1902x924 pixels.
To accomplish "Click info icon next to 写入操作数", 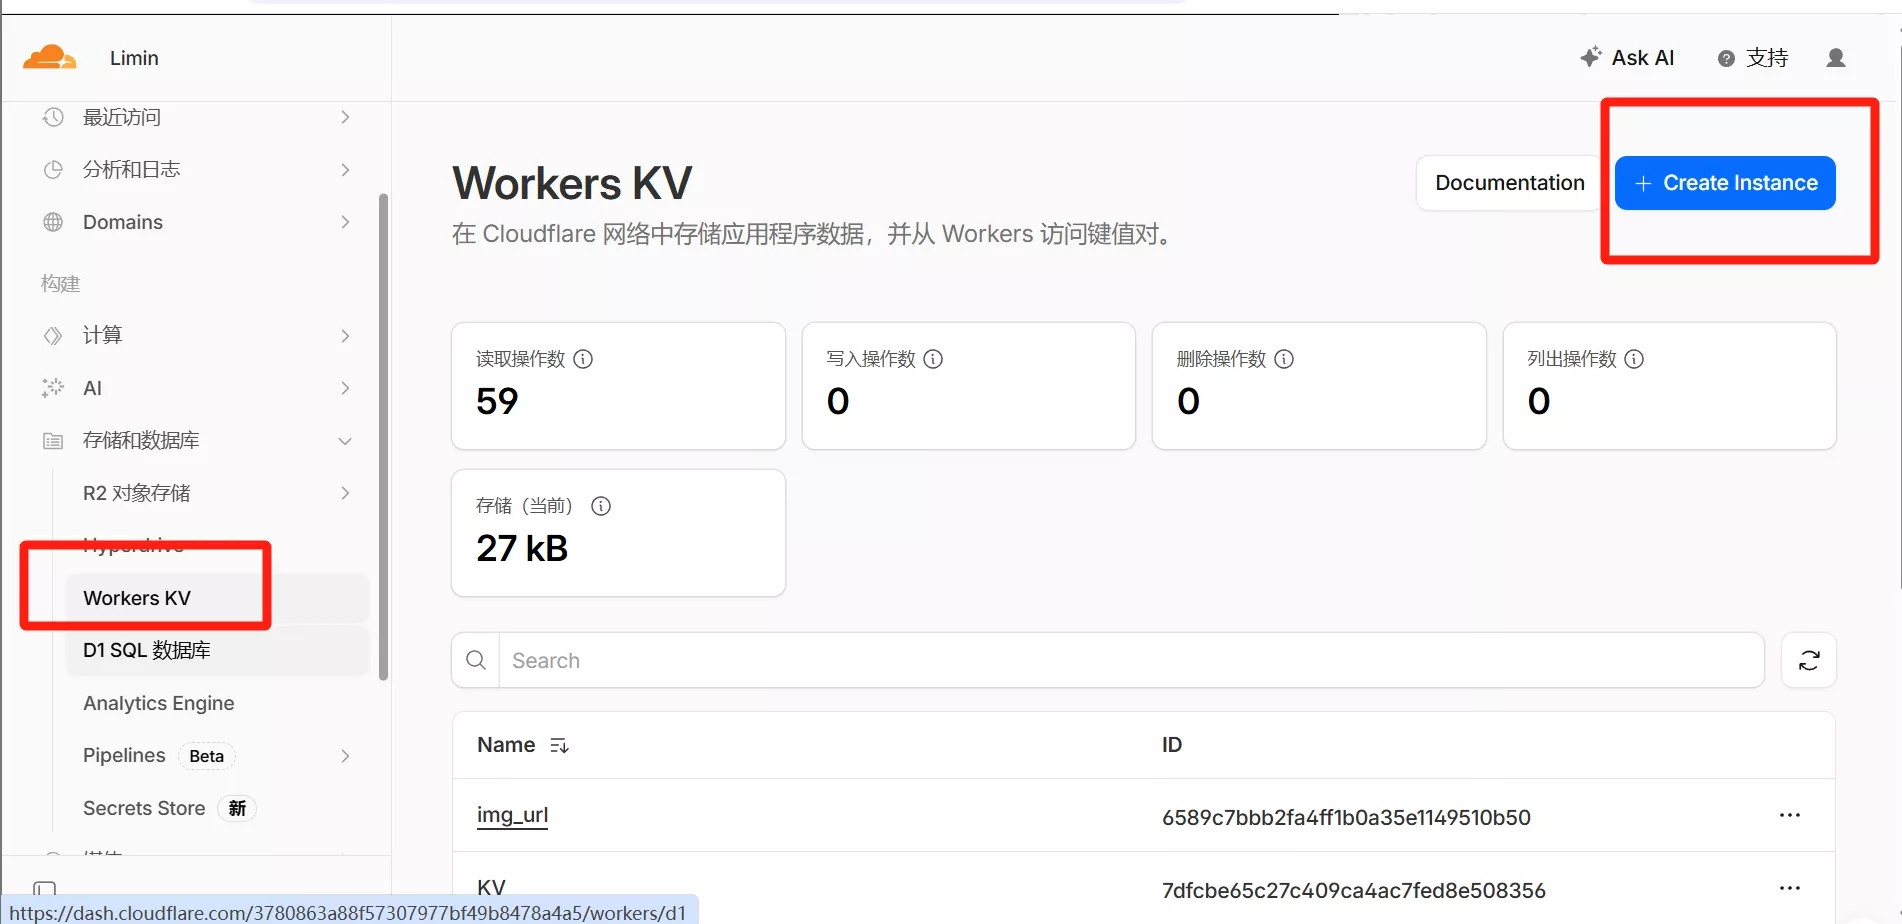I will tap(933, 359).
